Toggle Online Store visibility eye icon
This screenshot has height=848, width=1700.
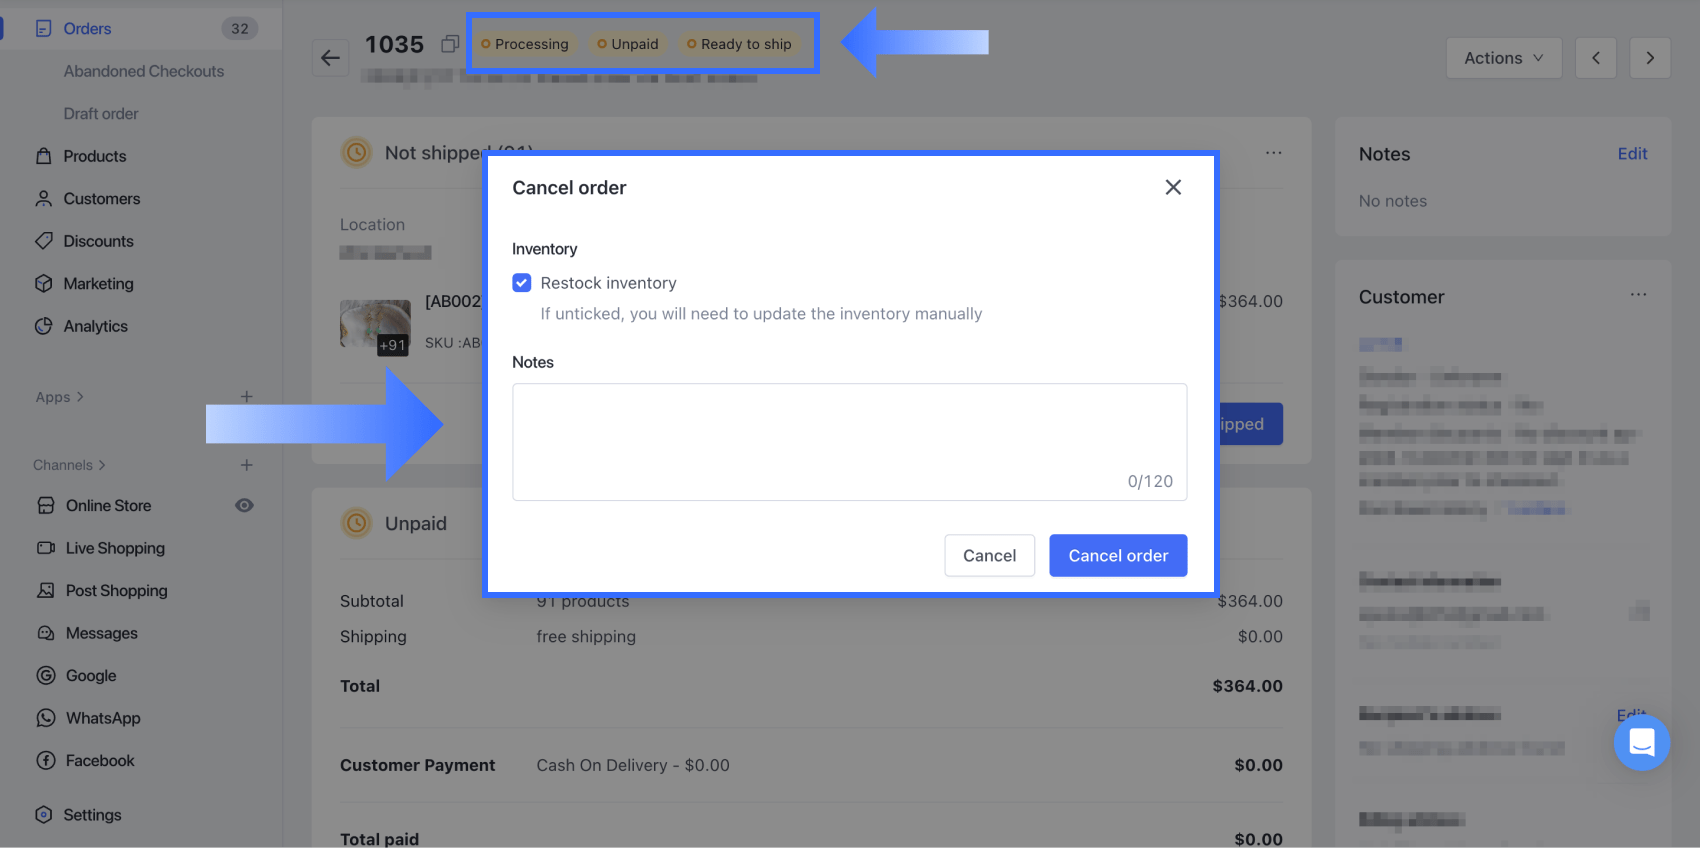tap(244, 505)
